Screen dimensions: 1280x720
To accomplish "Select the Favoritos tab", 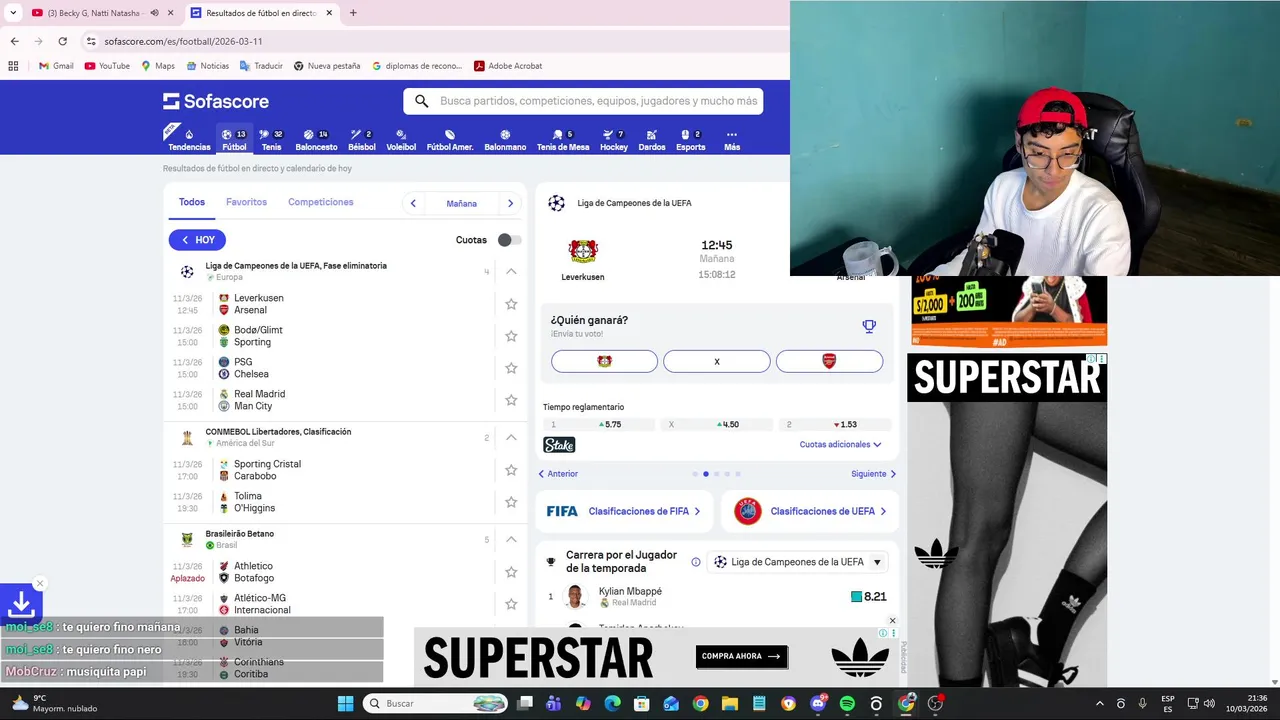I will 246,202.
